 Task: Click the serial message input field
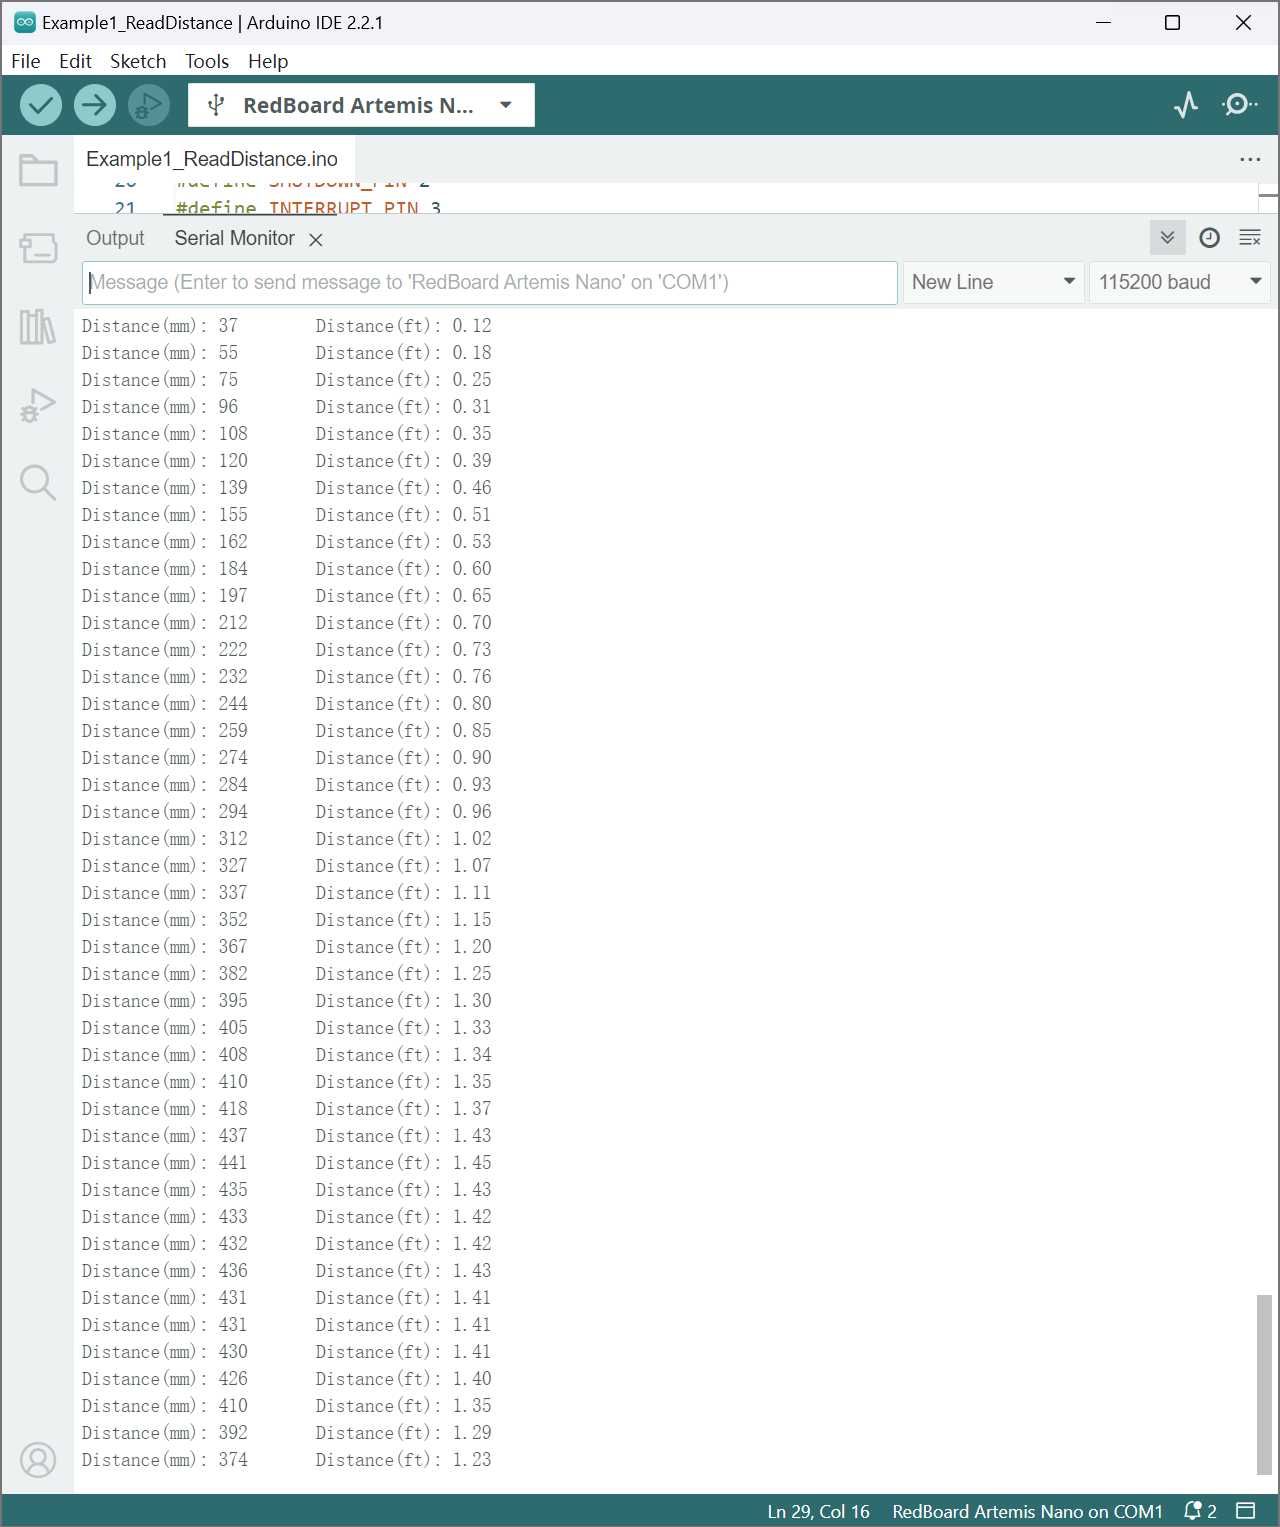pos(489,282)
